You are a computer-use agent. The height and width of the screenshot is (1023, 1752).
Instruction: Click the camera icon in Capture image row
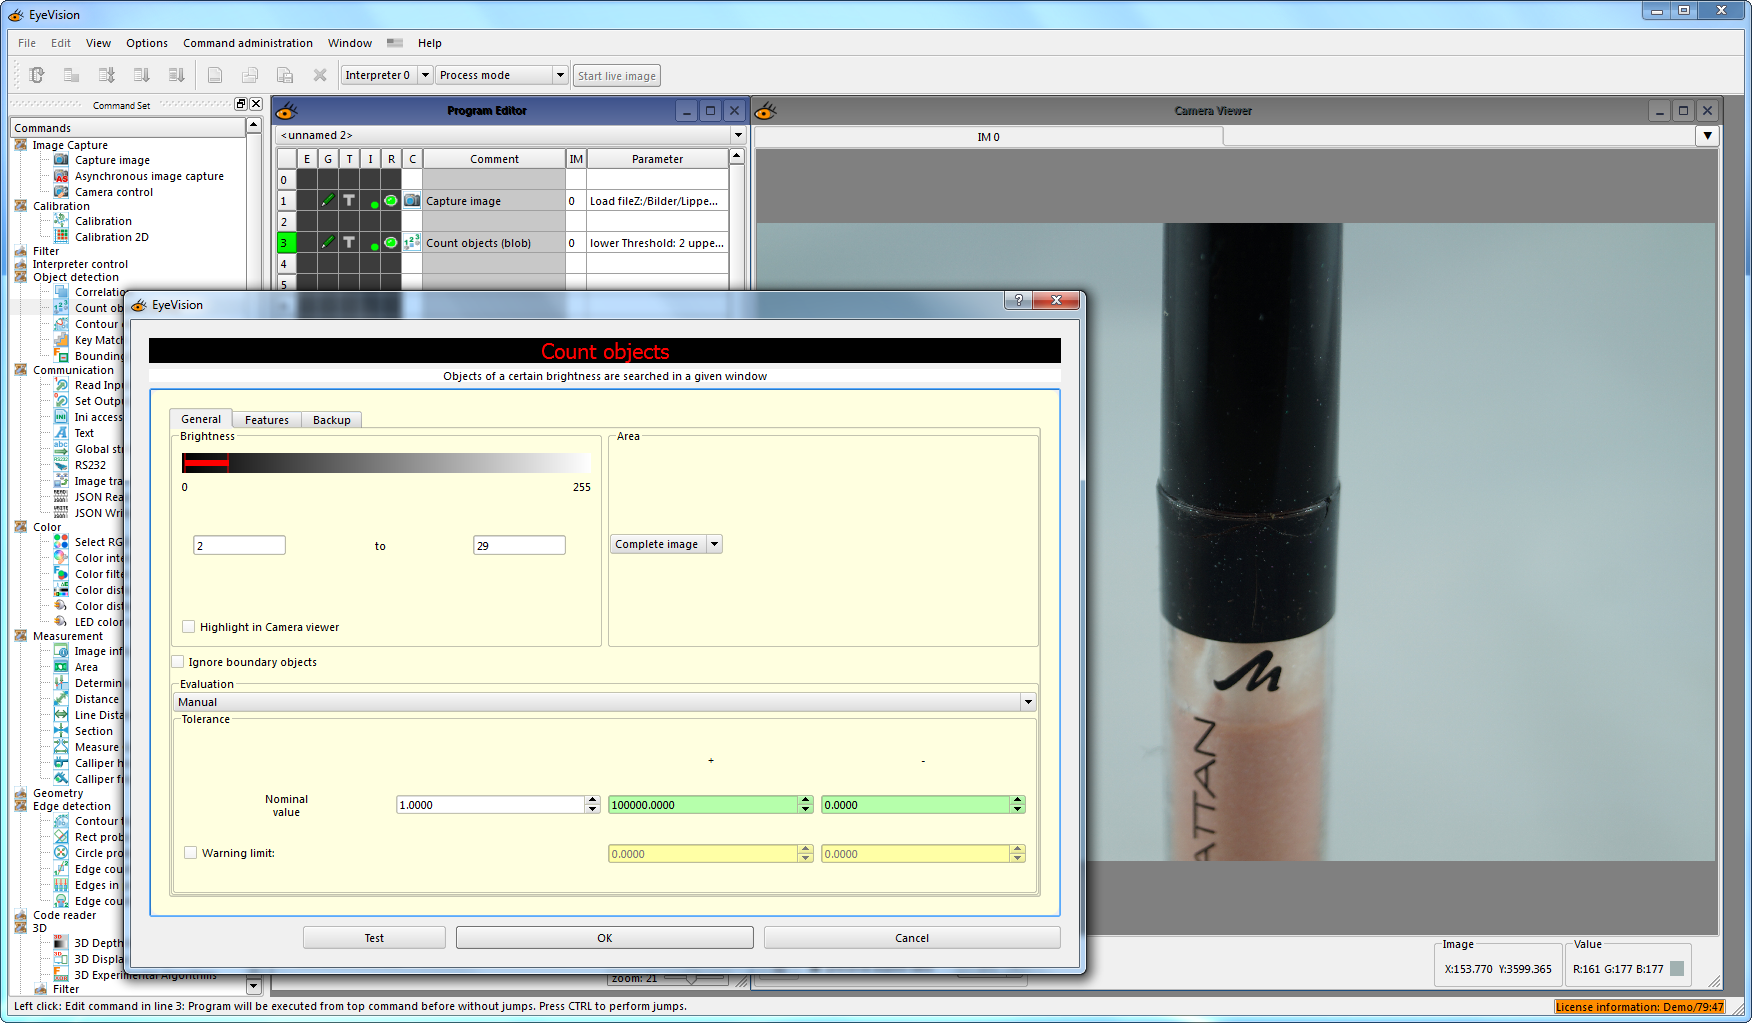coord(412,201)
